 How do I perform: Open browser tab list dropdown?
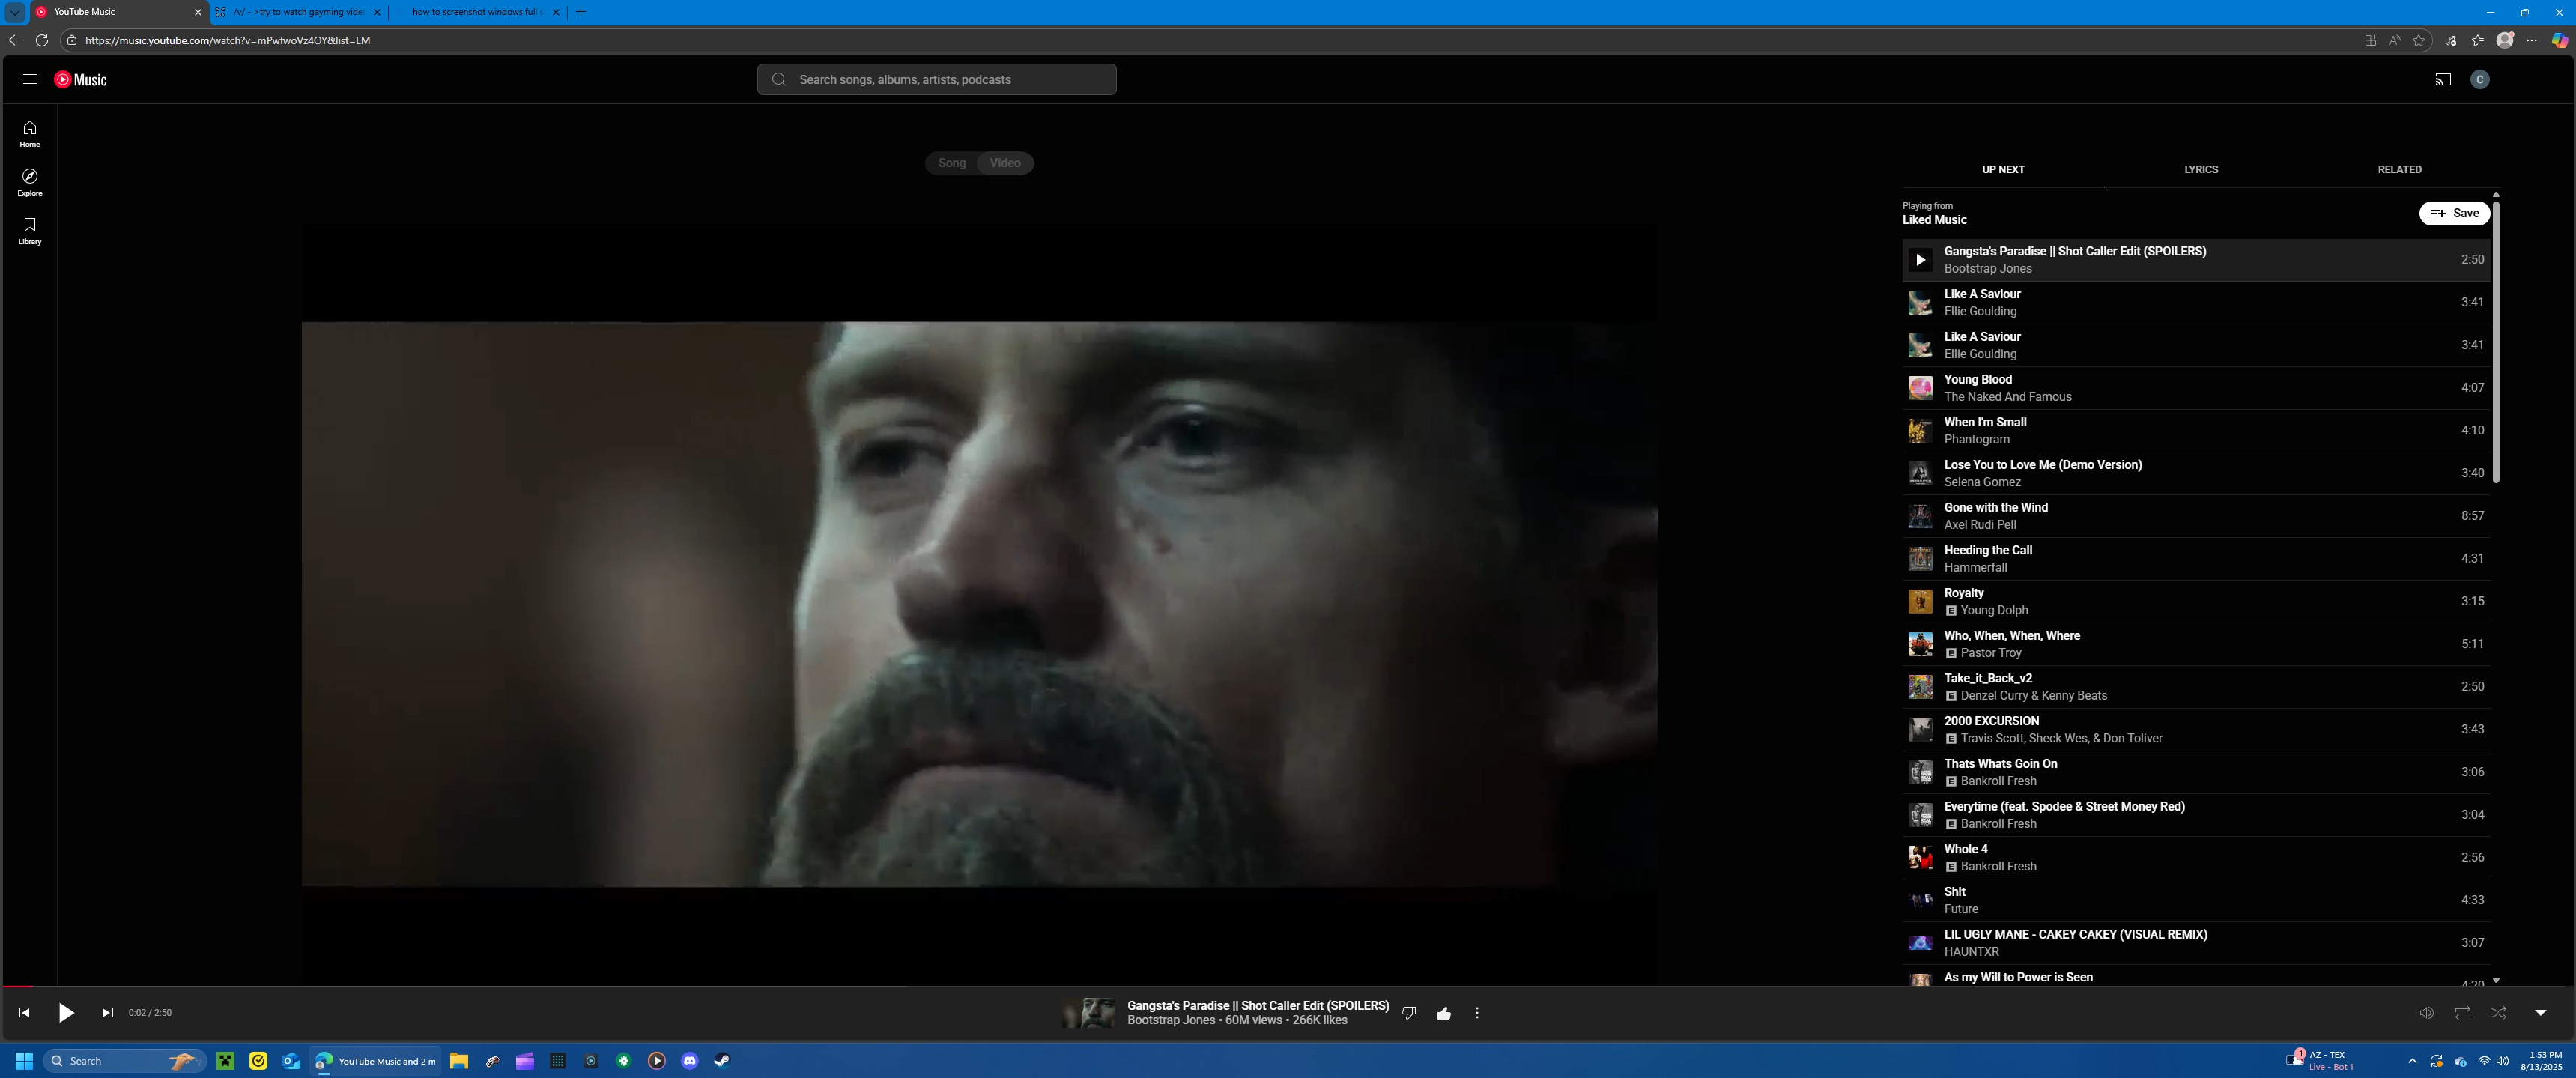click(15, 12)
